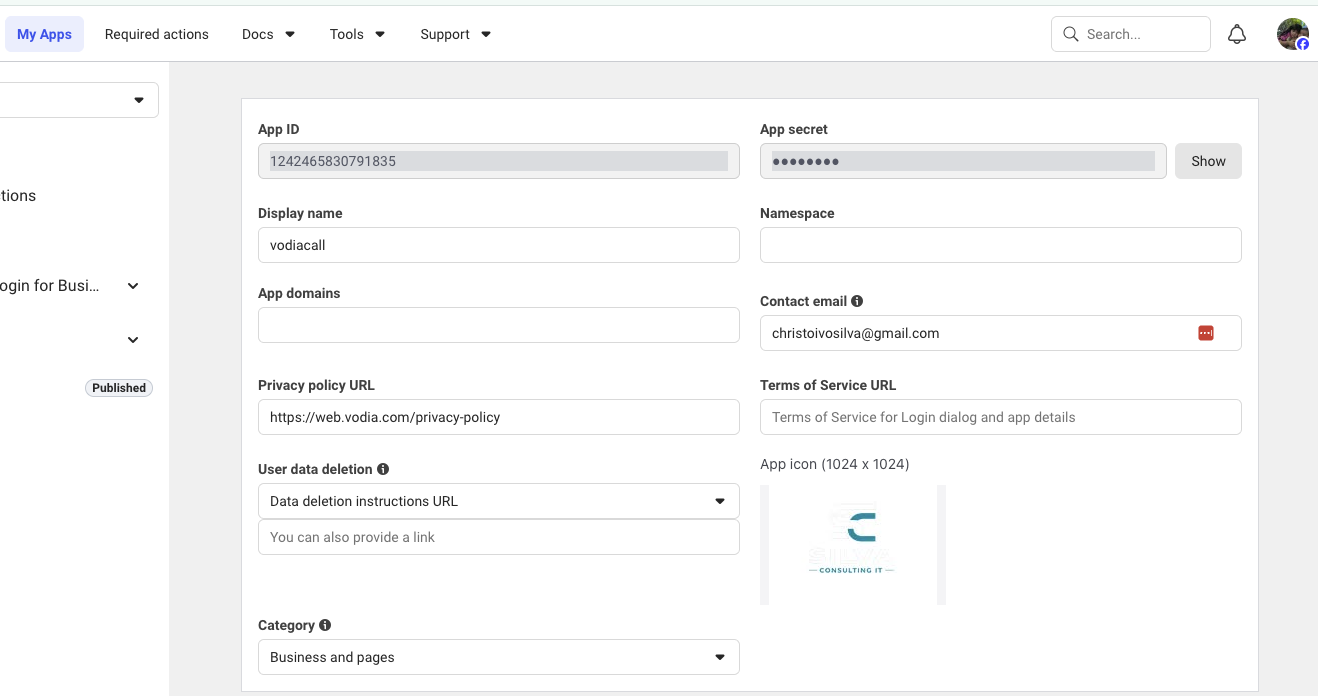Go to the My Apps tab
1318x696 pixels.
coord(44,34)
